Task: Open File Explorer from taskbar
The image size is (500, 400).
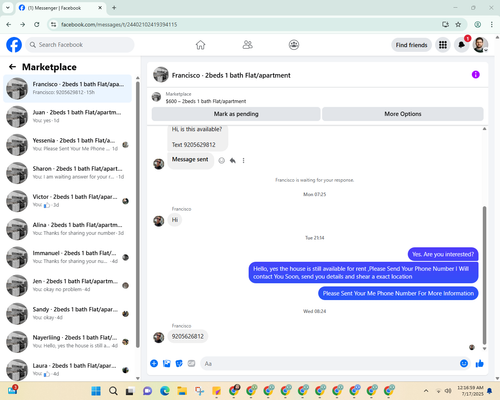Action: pos(182,391)
